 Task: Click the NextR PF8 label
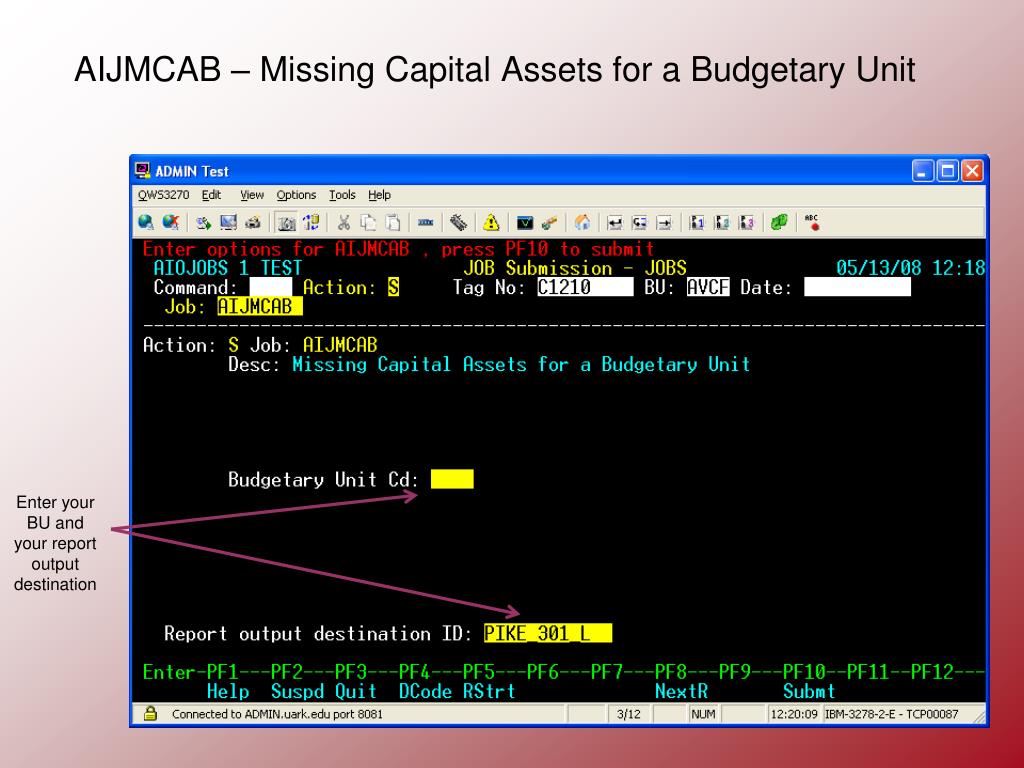681,691
